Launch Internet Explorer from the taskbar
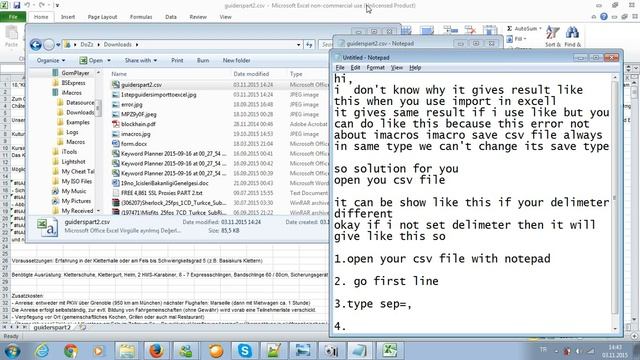Screen dimensions: 640x360 point(42,351)
